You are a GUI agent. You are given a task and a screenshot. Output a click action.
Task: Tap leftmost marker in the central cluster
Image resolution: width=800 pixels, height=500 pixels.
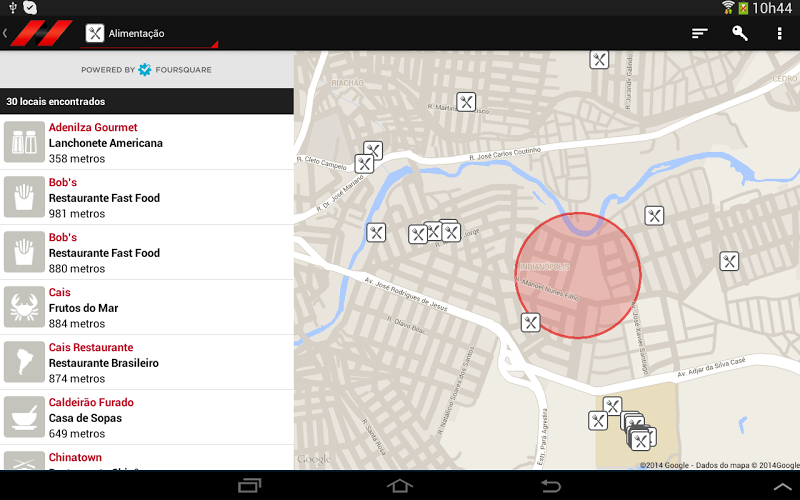click(418, 234)
